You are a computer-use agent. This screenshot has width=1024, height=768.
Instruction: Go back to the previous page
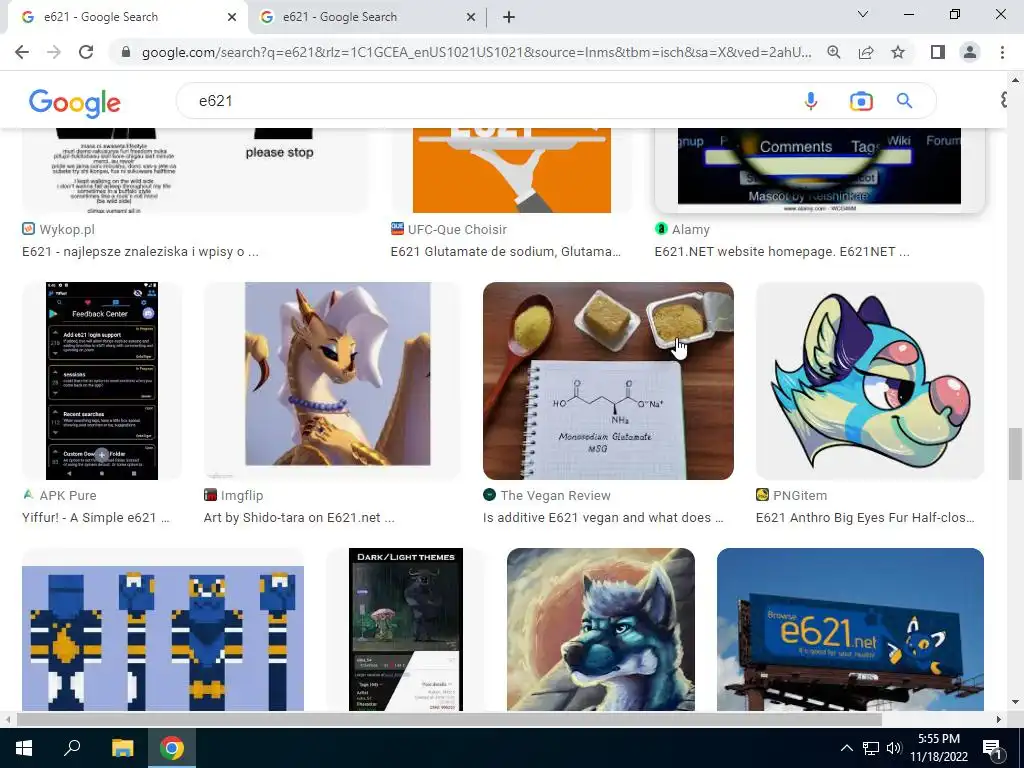(22, 52)
